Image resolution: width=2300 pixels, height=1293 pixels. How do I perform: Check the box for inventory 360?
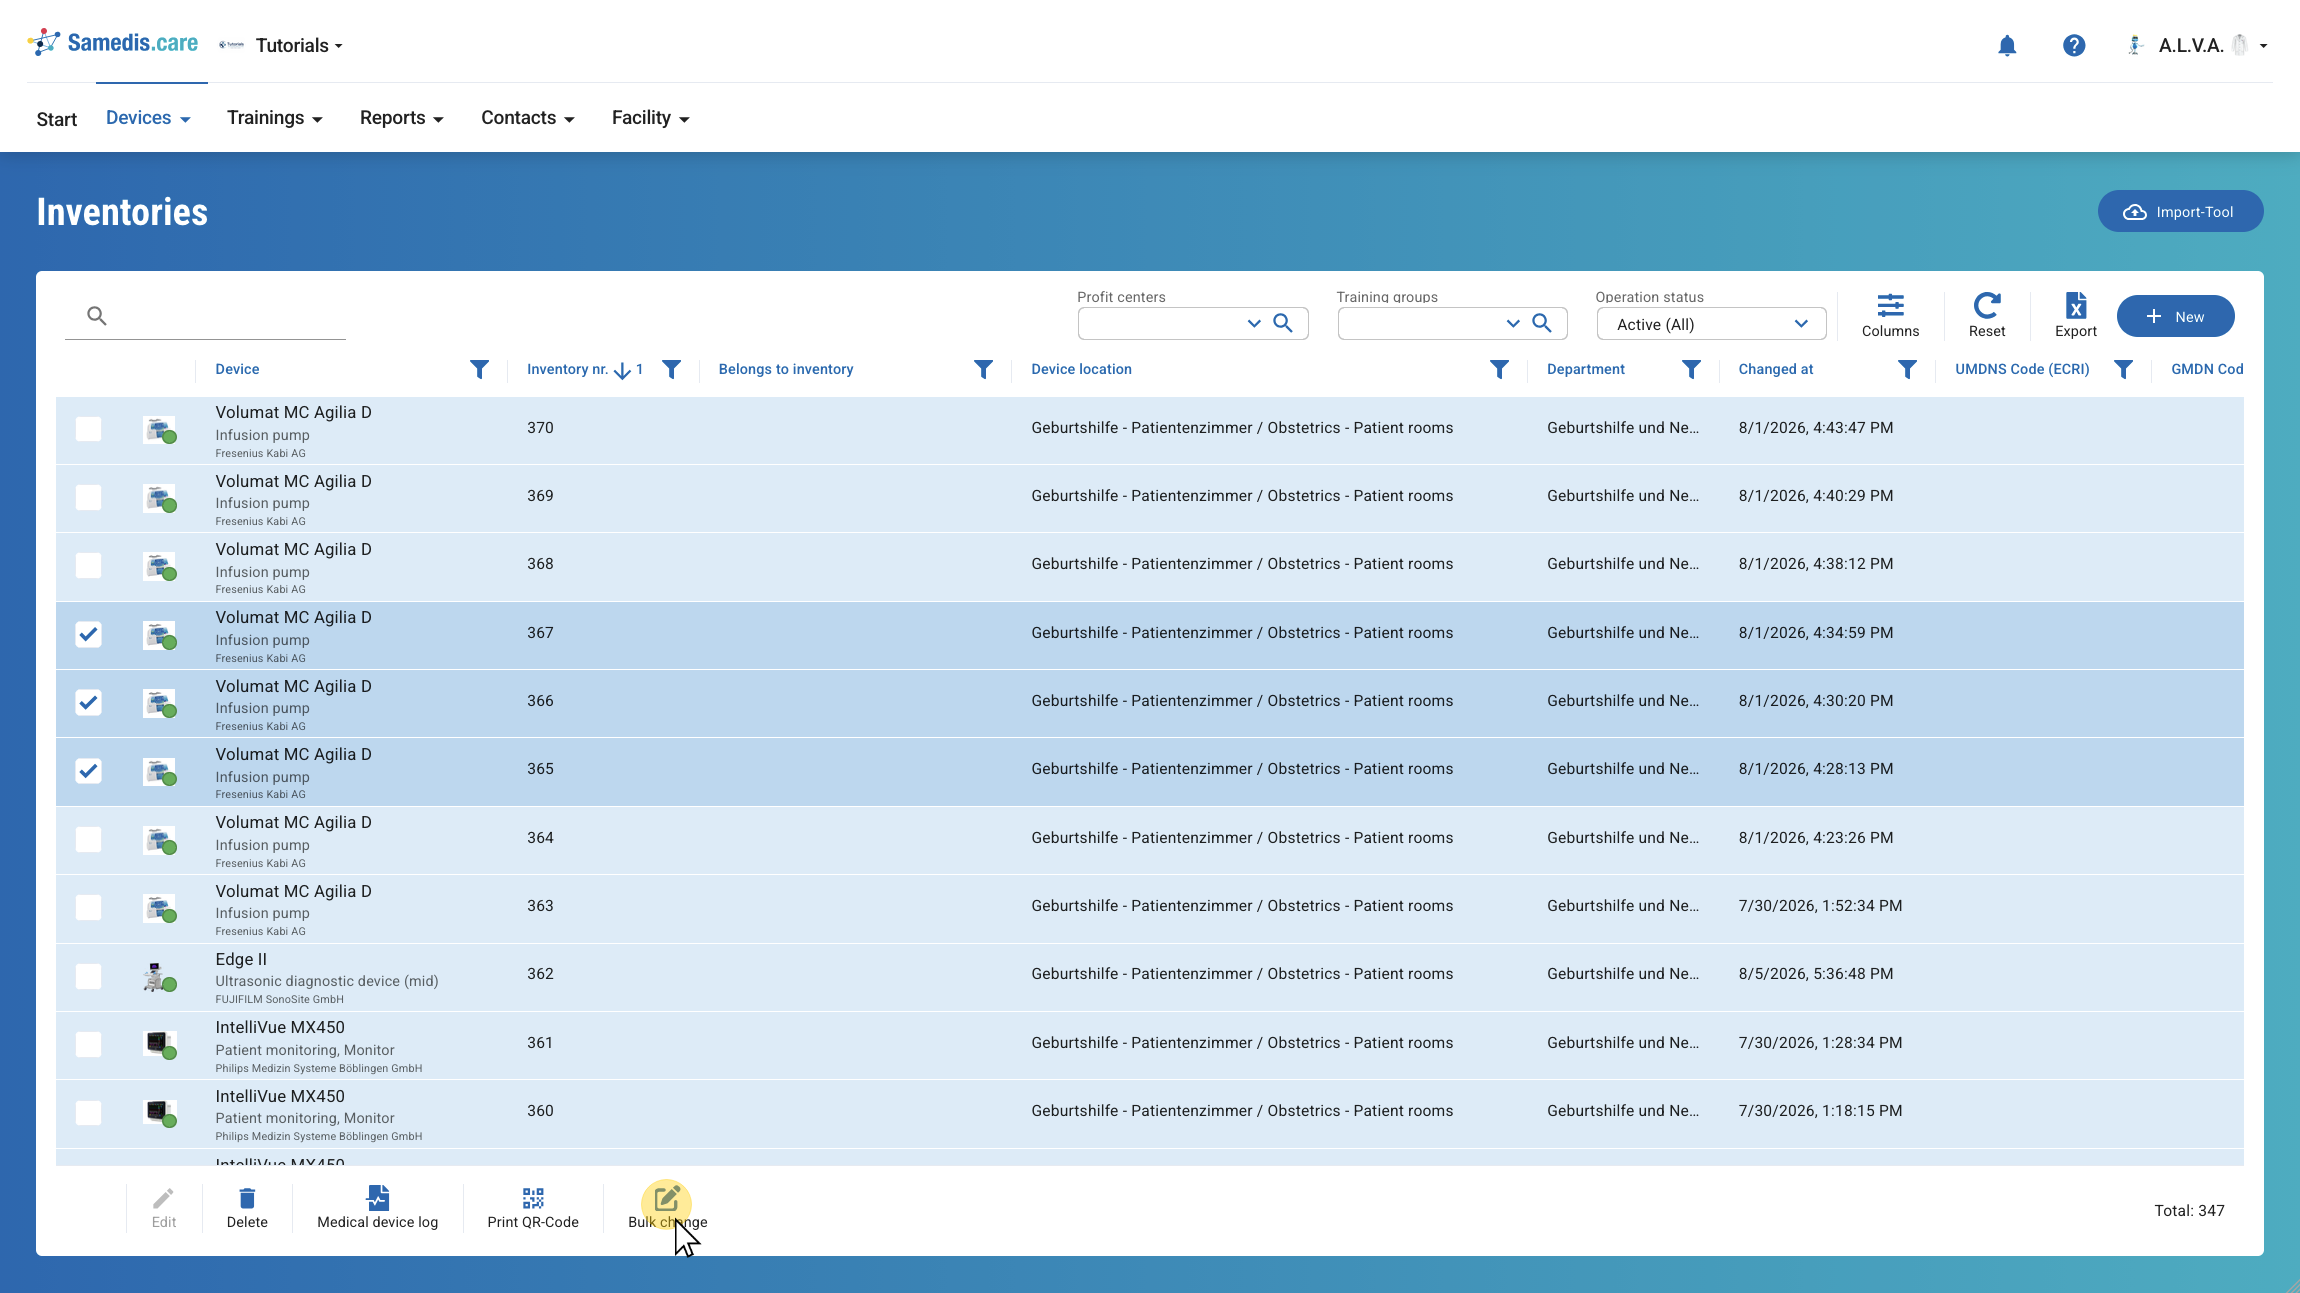(x=89, y=1112)
